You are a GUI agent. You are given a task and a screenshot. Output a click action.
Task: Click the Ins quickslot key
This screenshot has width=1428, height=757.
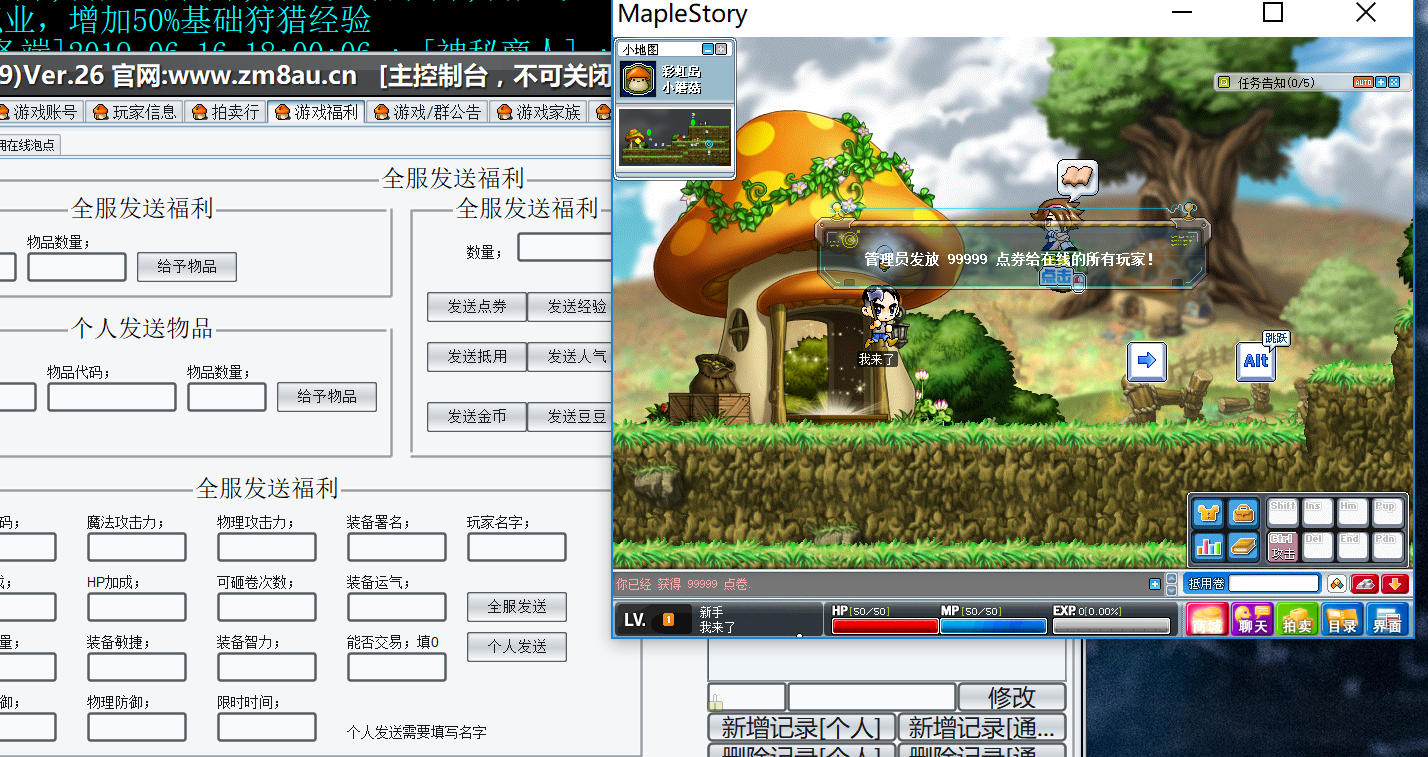1318,513
